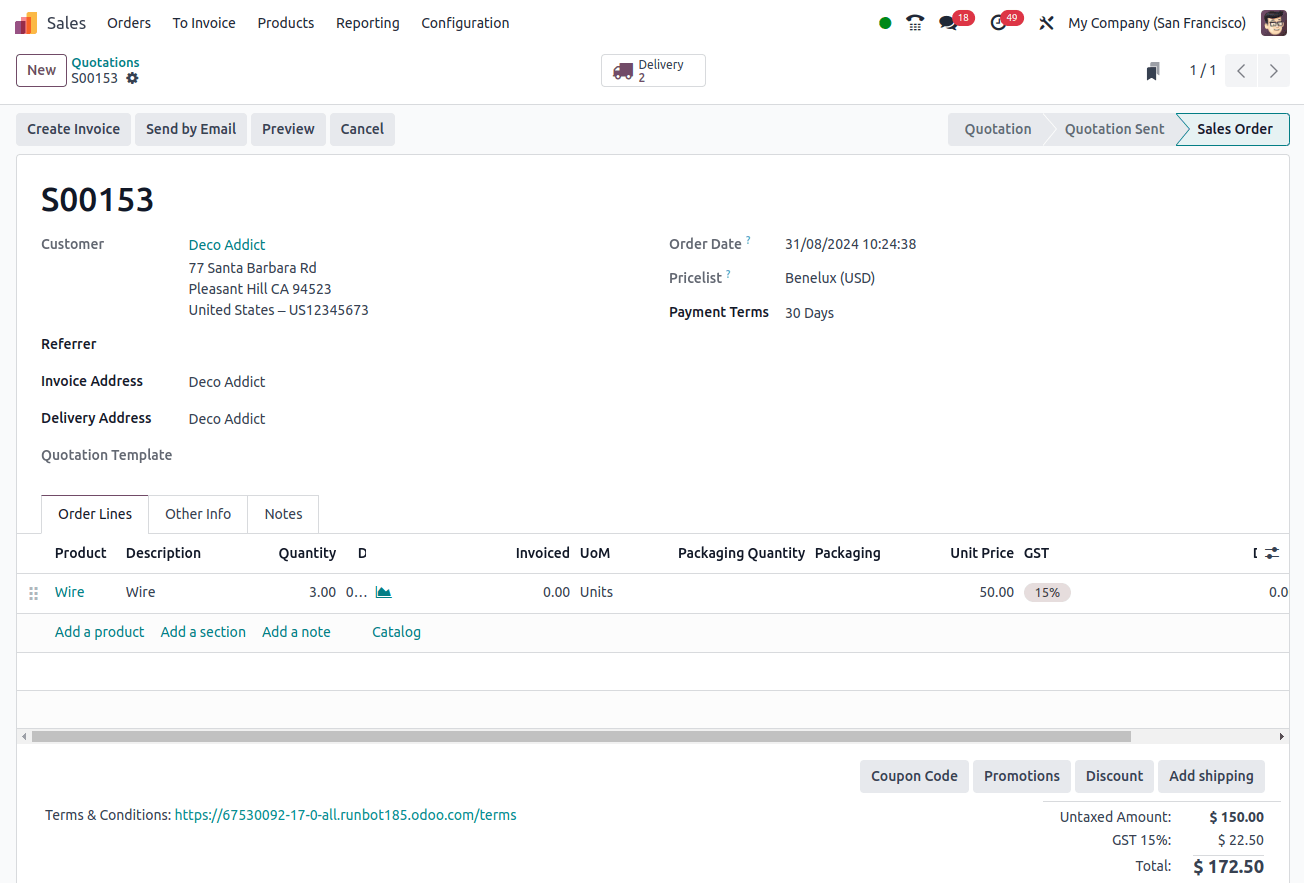This screenshot has height=883, width=1304.
Task: Click the pager 1 / 1 indicator
Action: 1203,70
